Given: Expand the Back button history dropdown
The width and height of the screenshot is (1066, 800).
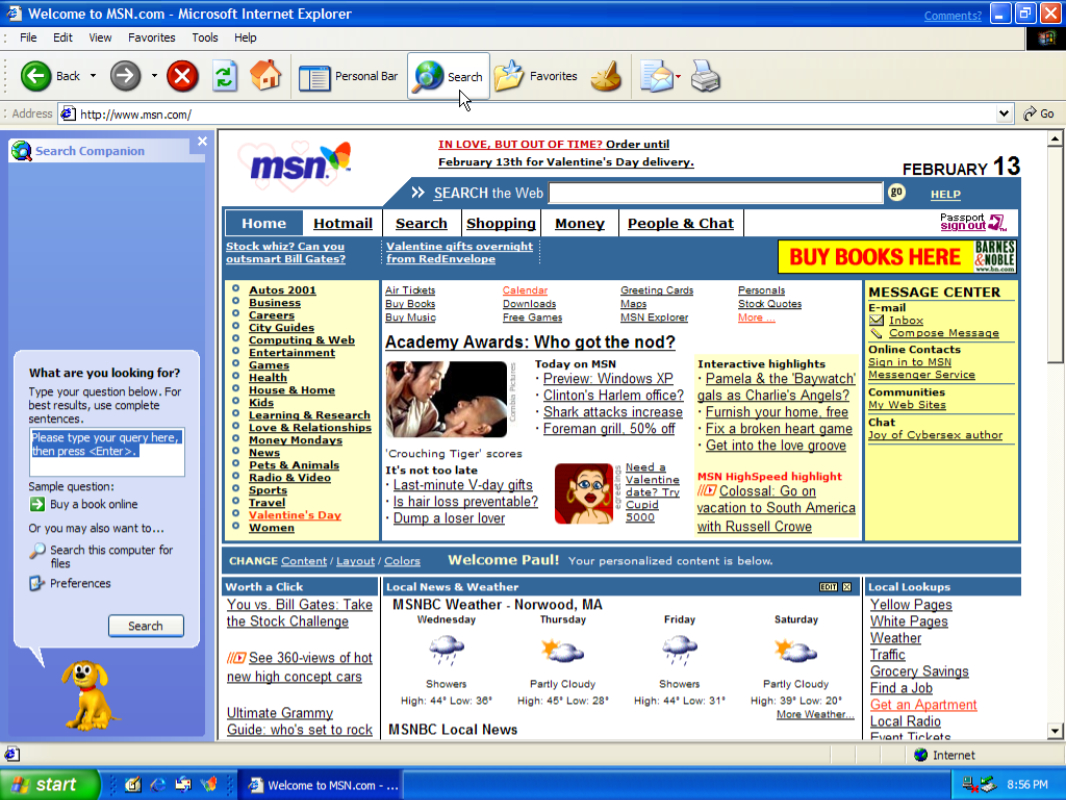Looking at the screenshot, I should (93, 76).
